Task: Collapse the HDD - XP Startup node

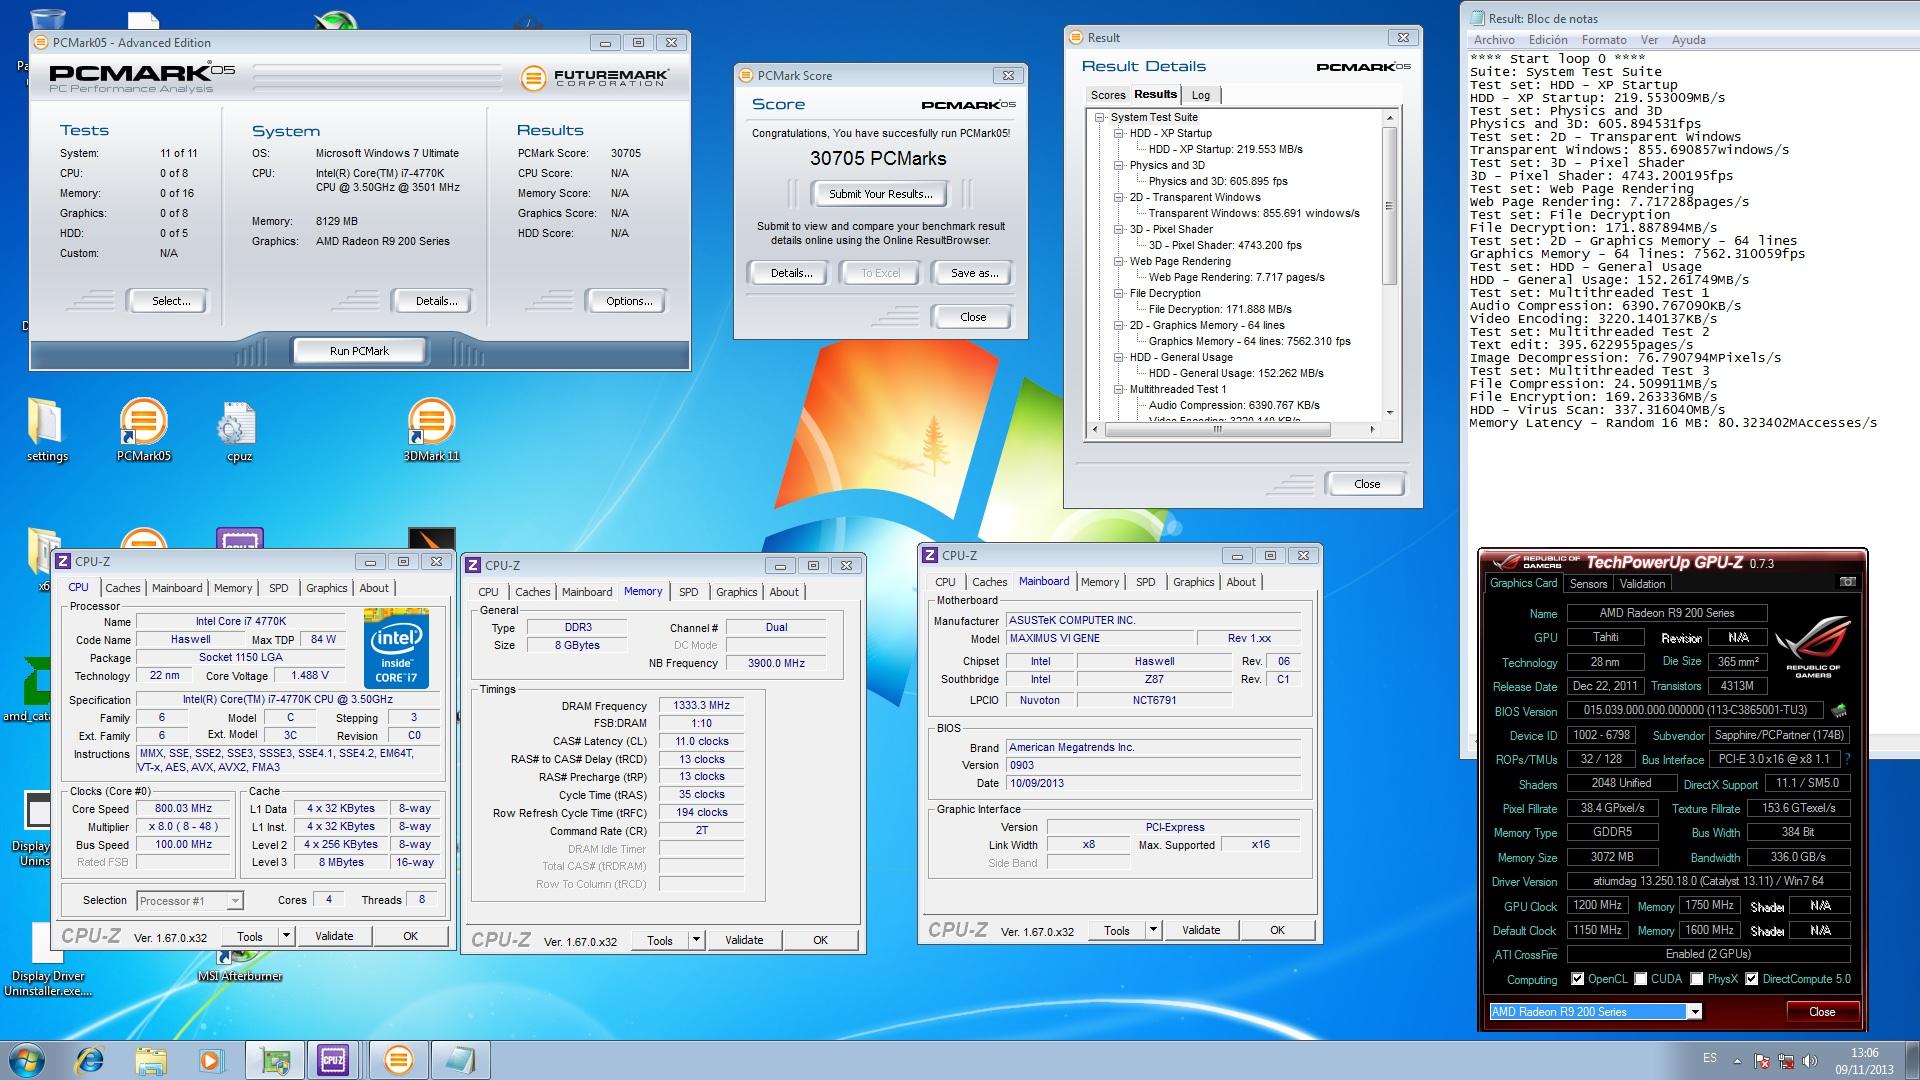Action: (x=1119, y=133)
